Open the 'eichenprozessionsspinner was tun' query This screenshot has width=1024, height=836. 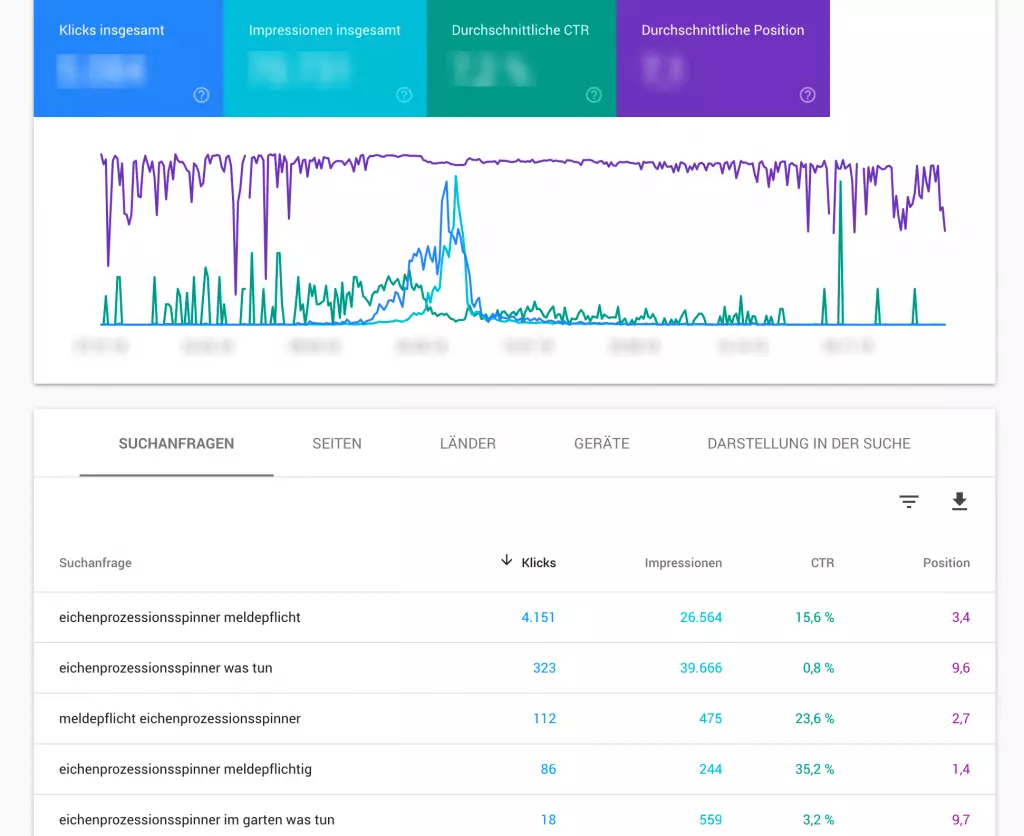[166, 668]
